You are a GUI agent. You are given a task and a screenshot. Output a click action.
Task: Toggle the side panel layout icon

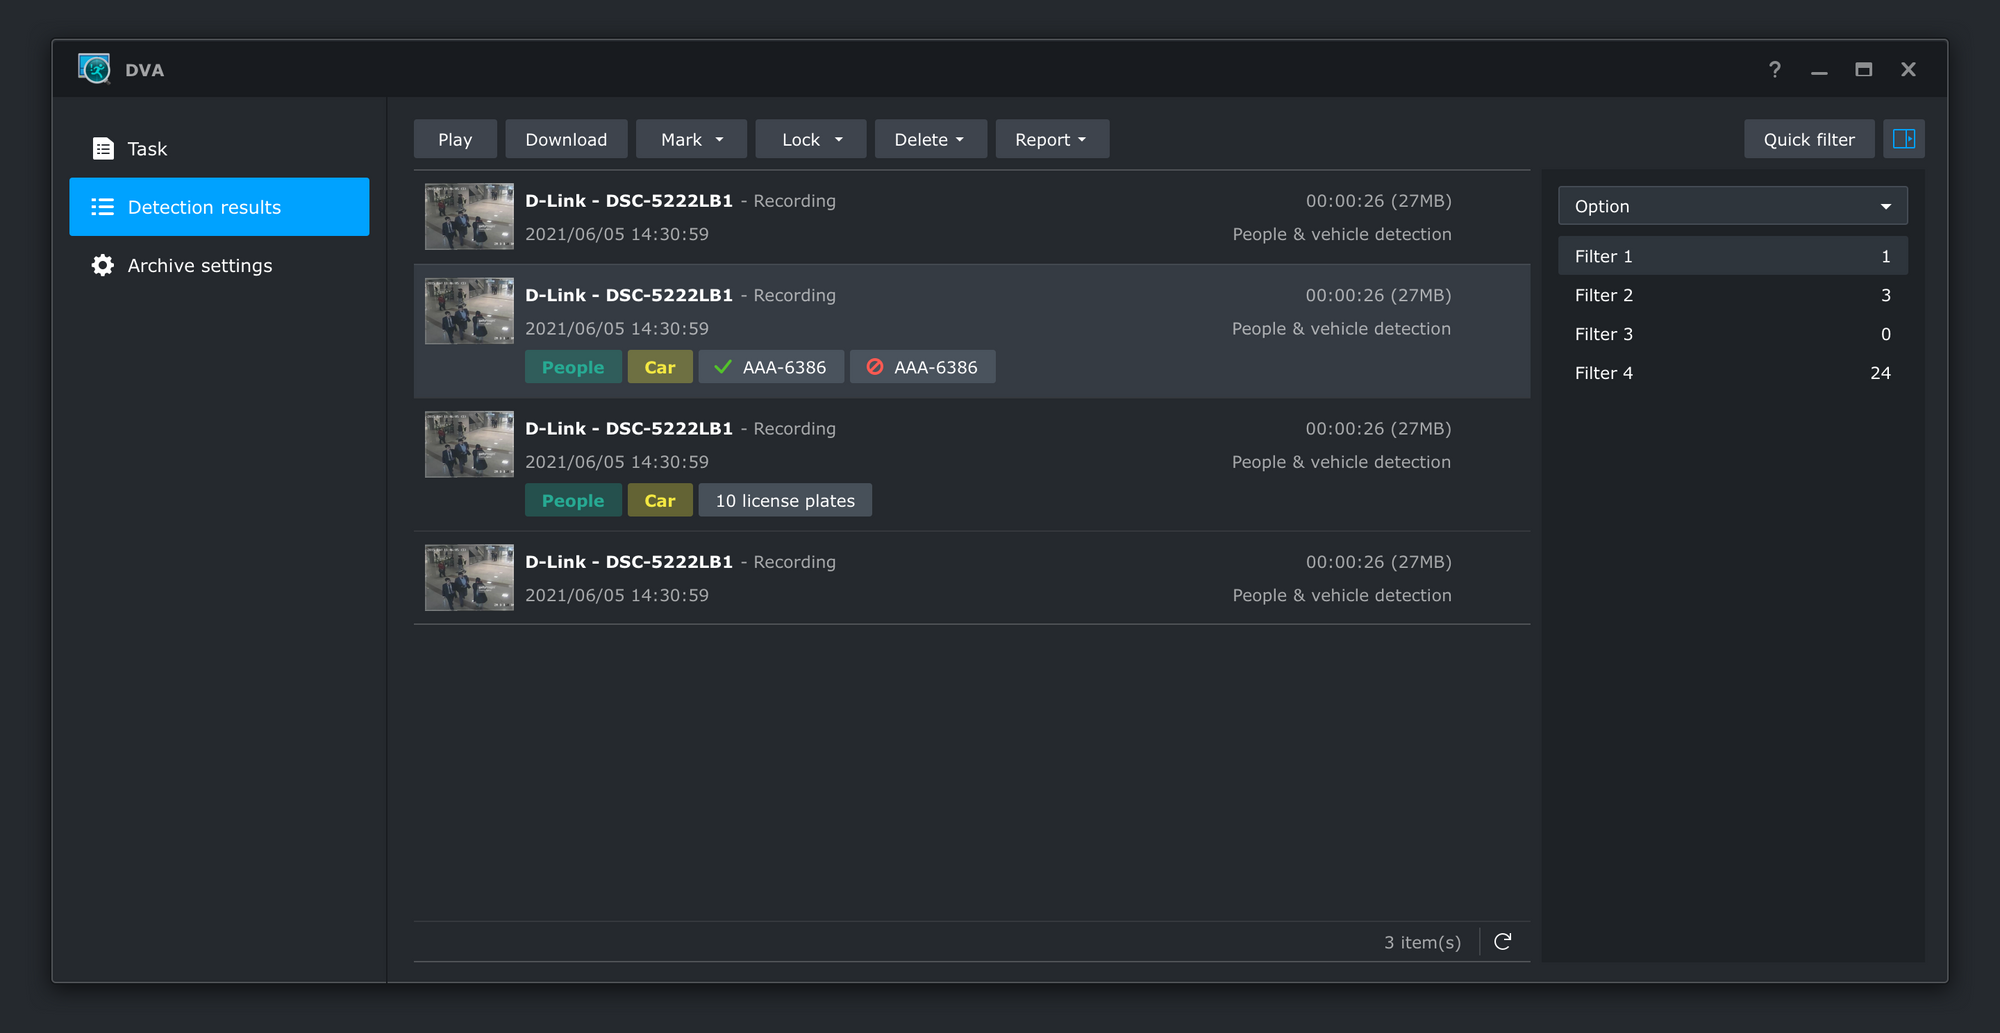click(x=1904, y=139)
